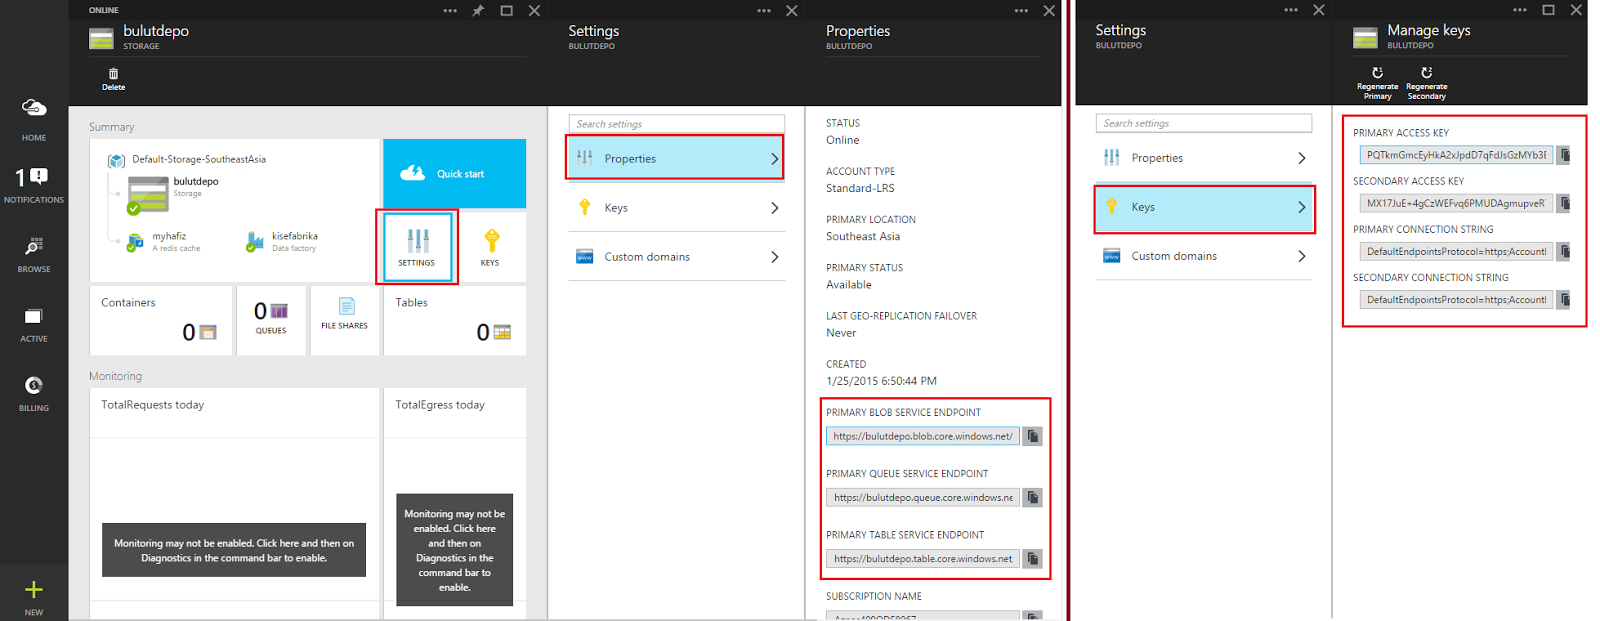
Task: Copy the primary blob service endpoint
Action: tap(1033, 436)
